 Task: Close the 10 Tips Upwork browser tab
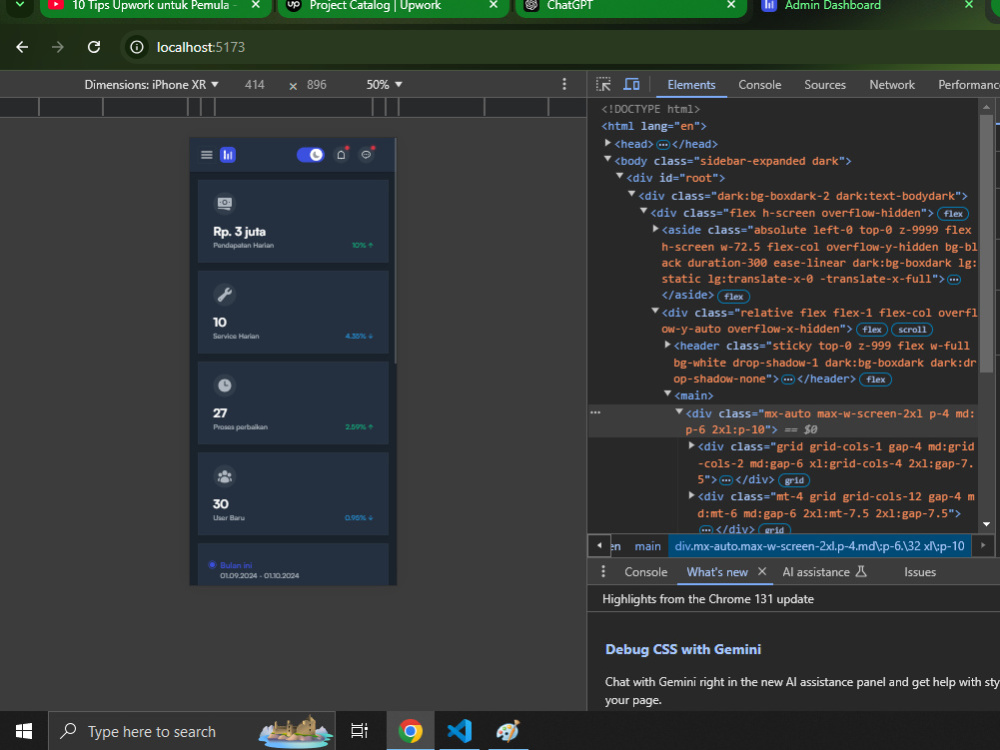256,5
